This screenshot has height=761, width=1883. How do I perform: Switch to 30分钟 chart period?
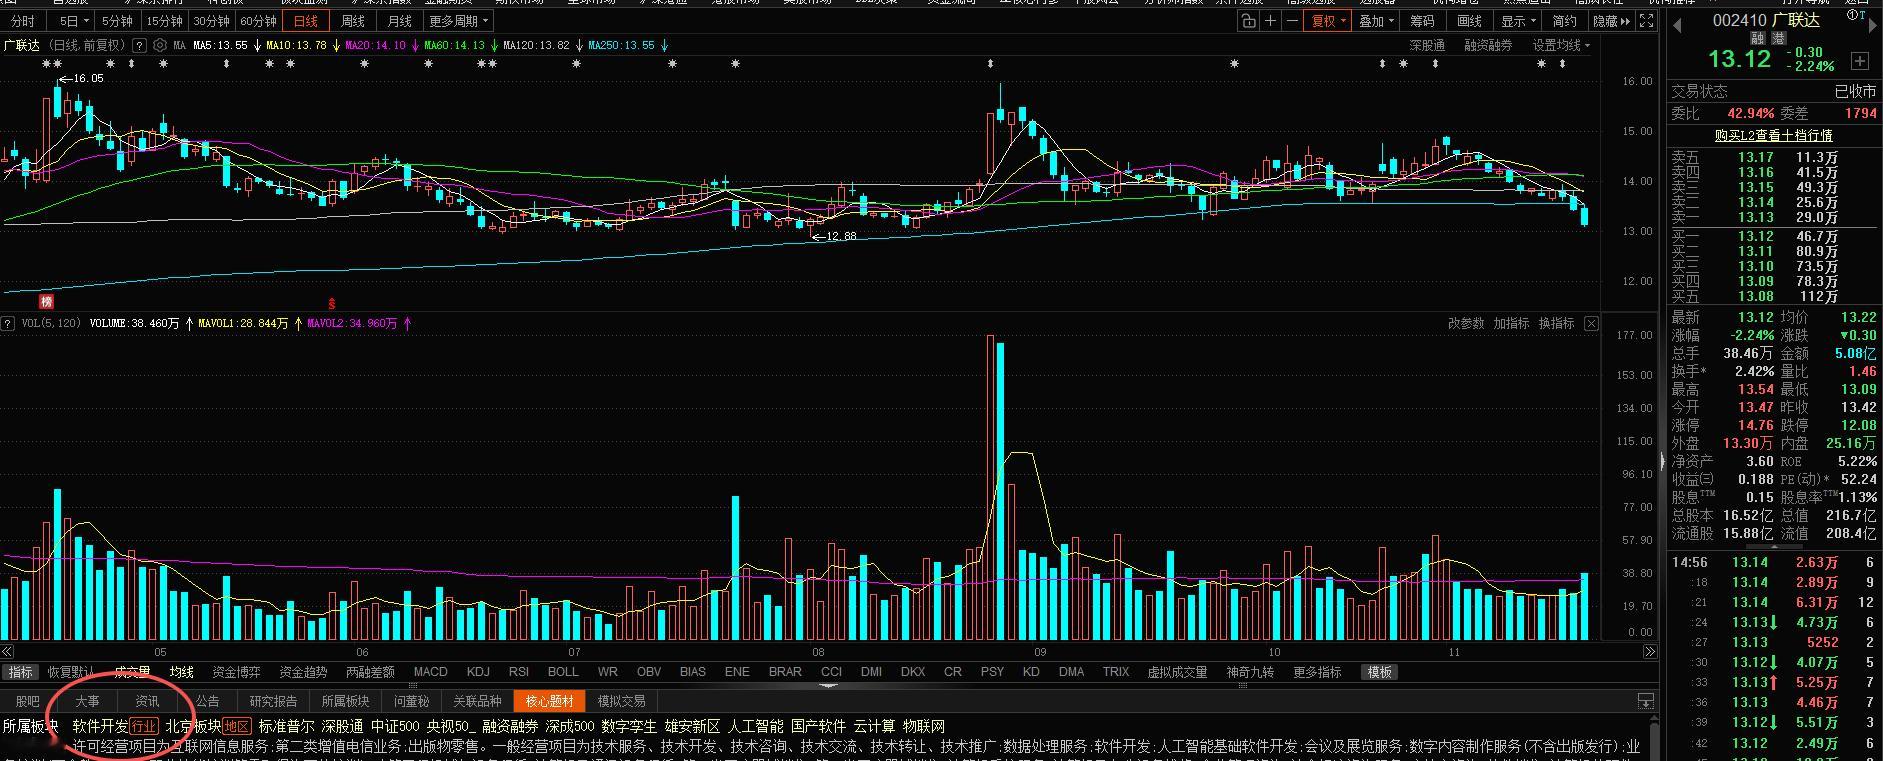[211, 21]
